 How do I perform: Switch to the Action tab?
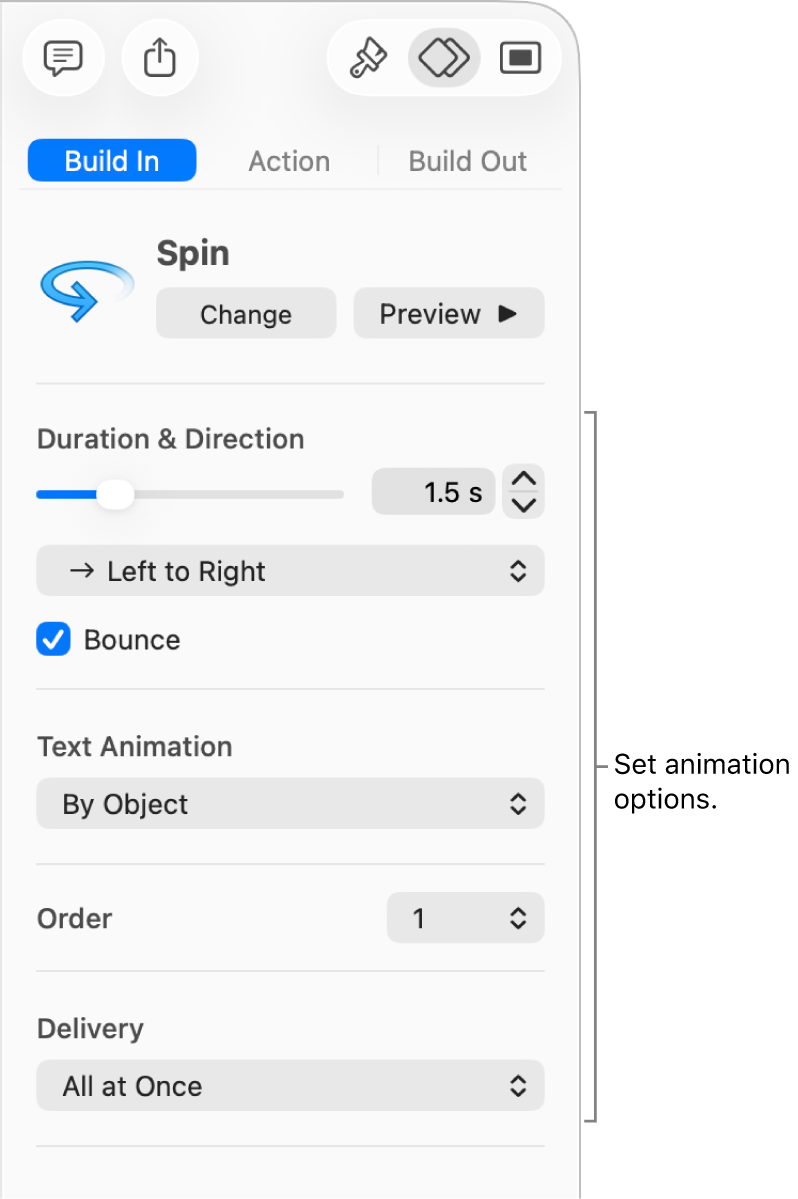pyautogui.click(x=289, y=161)
